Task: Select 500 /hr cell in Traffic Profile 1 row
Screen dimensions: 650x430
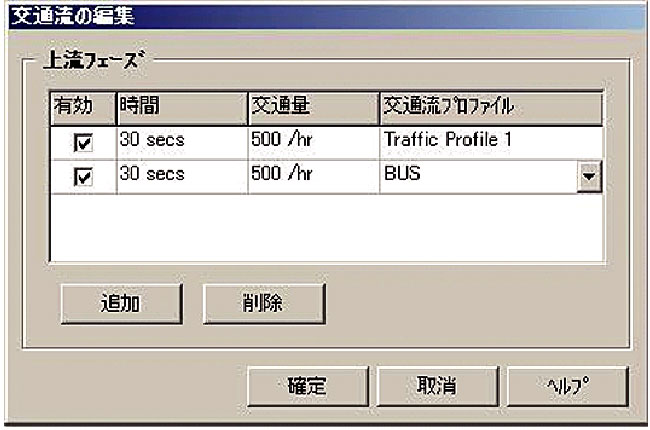Action: (x=314, y=142)
